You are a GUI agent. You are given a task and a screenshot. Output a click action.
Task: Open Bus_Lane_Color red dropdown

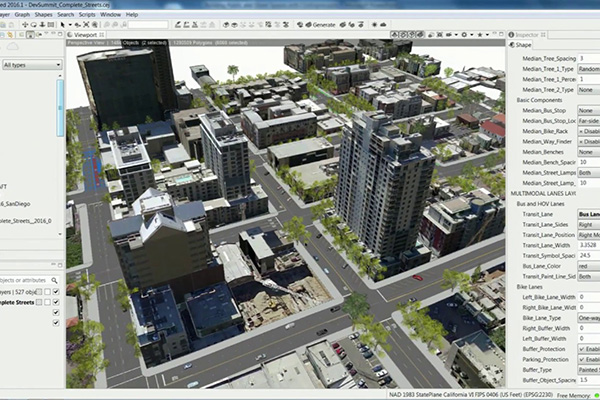[589, 266]
